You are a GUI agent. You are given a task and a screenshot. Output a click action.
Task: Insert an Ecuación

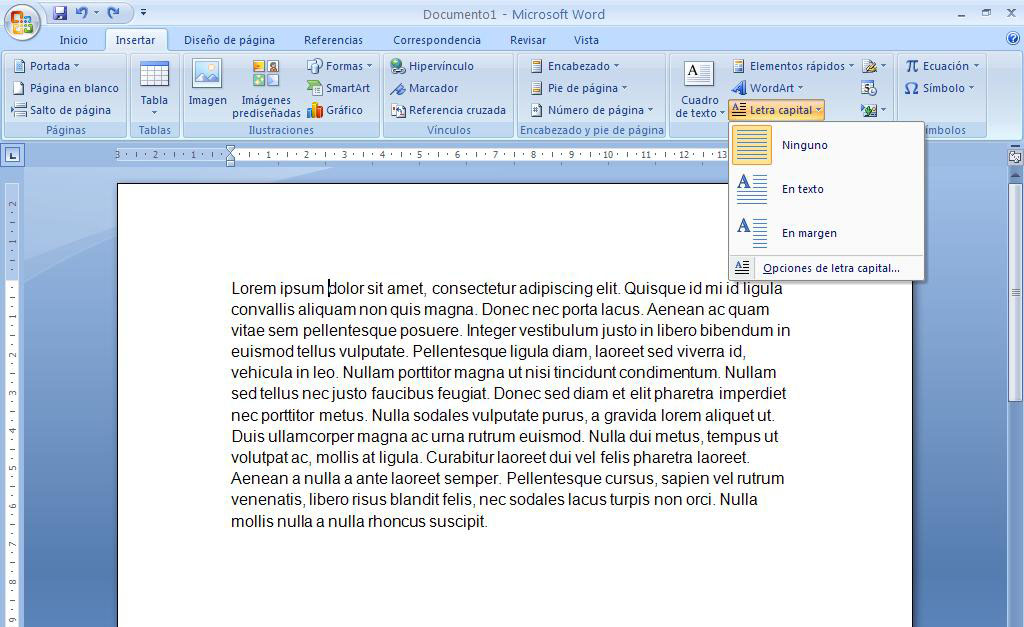click(941, 65)
